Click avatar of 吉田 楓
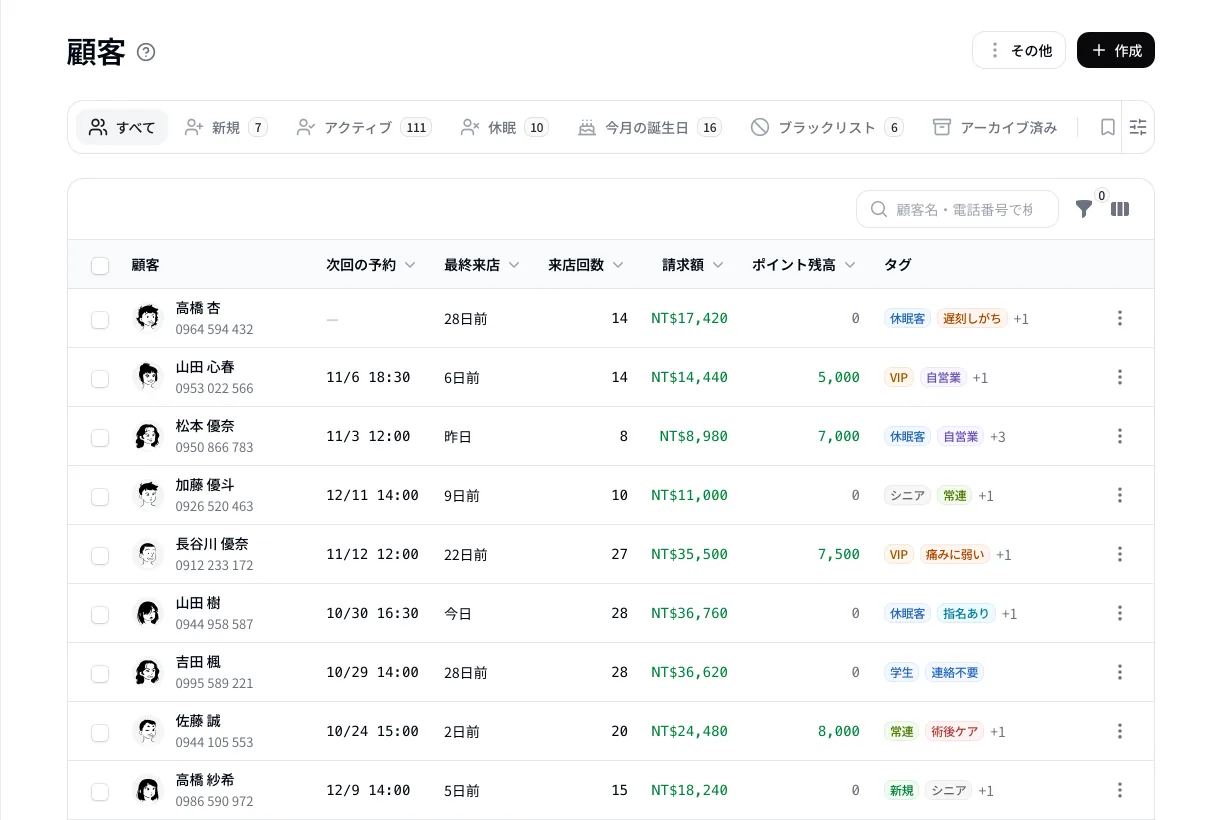 (148, 672)
